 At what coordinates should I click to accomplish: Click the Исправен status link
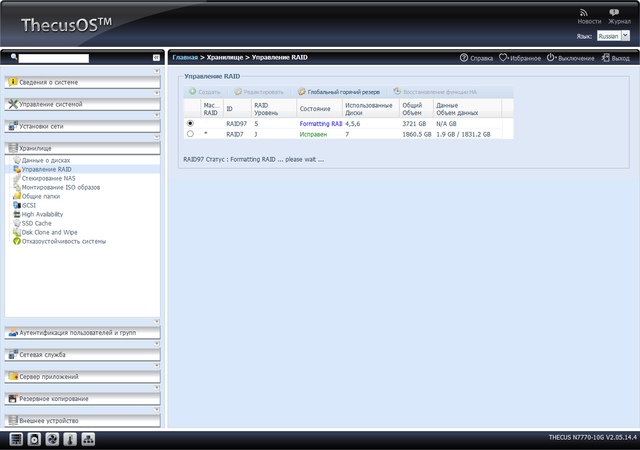313,134
